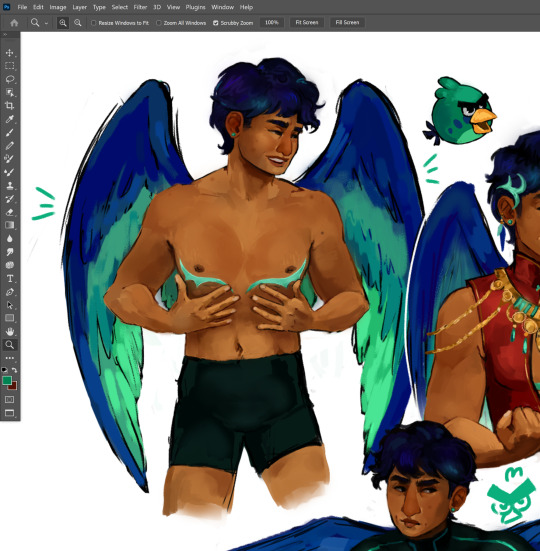Change the screen mode

(9, 413)
